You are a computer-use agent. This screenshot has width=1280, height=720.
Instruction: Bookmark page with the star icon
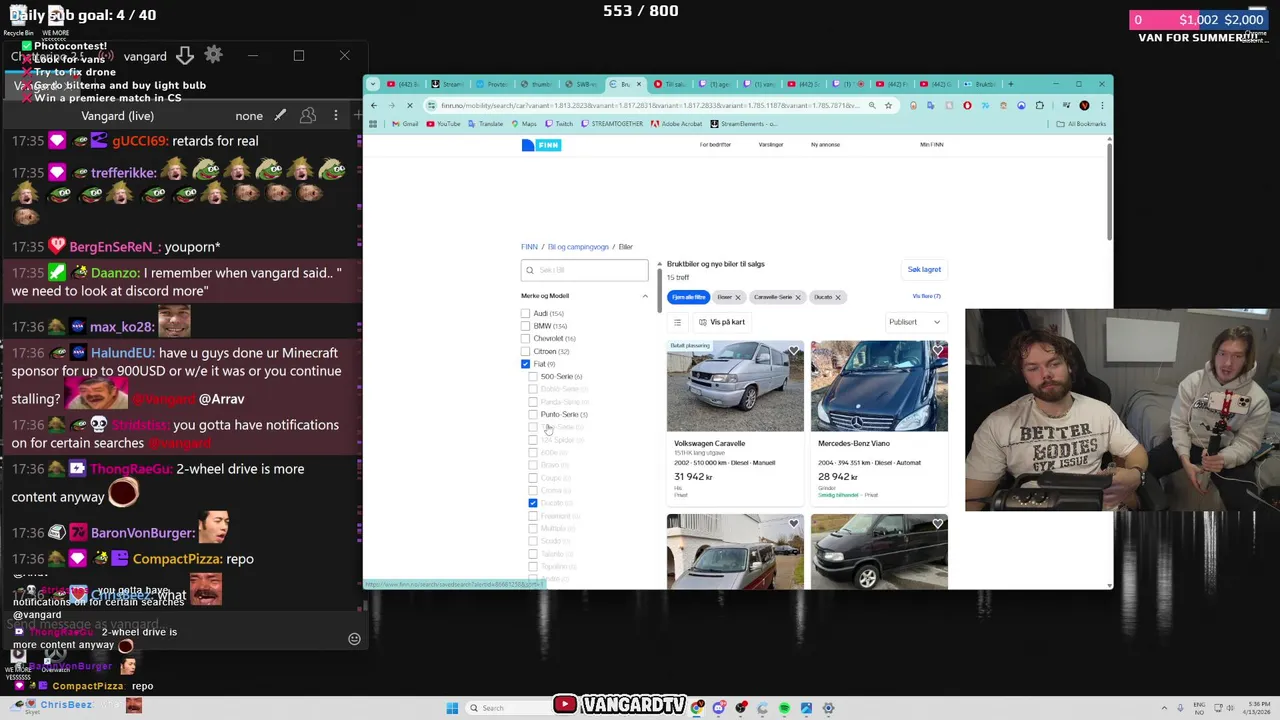click(888, 105)
